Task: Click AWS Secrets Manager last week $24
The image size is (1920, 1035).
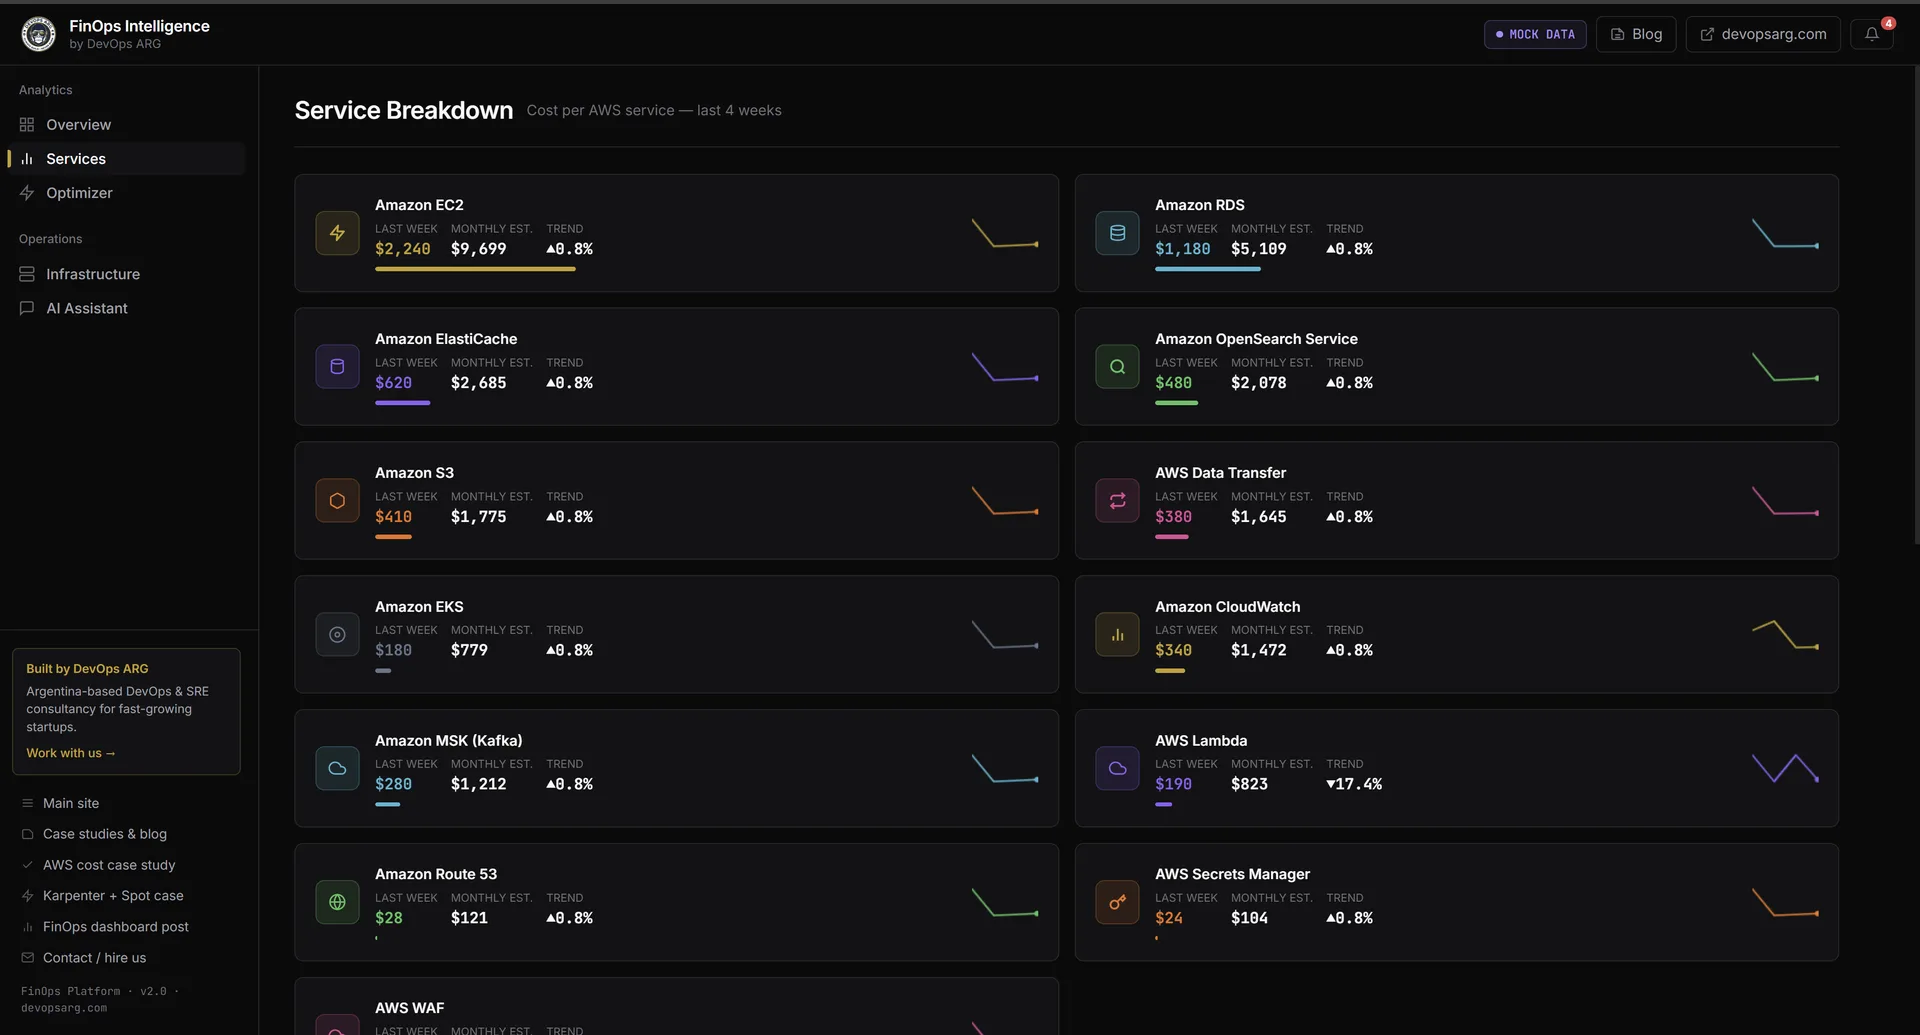Action: (1169, 918)
